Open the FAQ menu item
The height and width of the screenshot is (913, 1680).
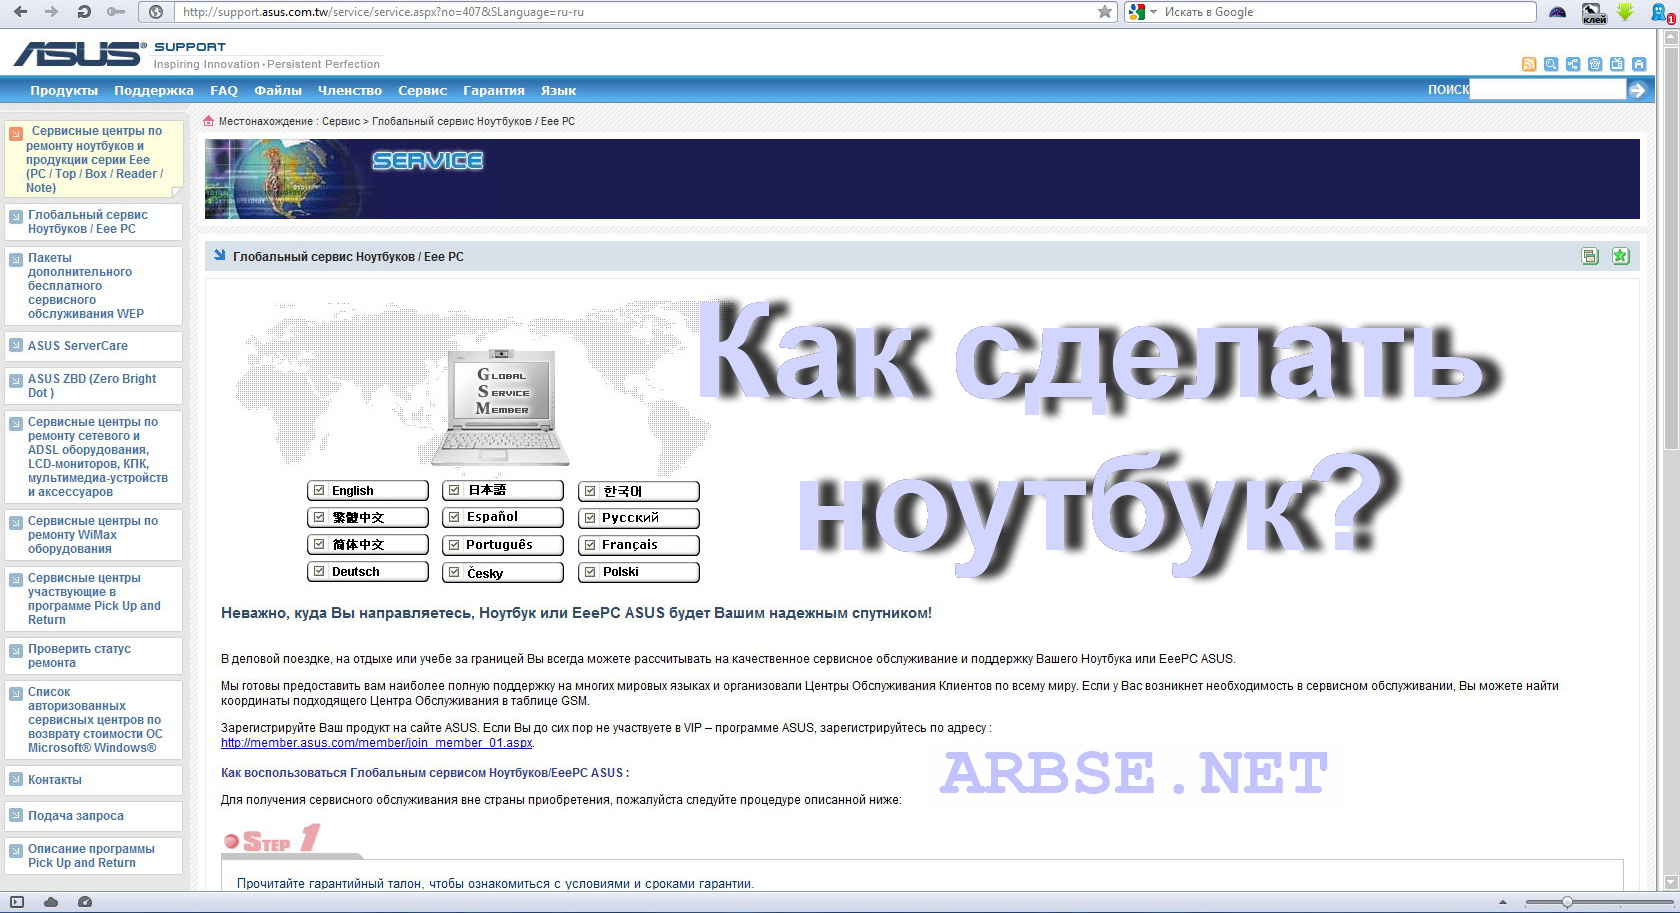coord(224,90)
